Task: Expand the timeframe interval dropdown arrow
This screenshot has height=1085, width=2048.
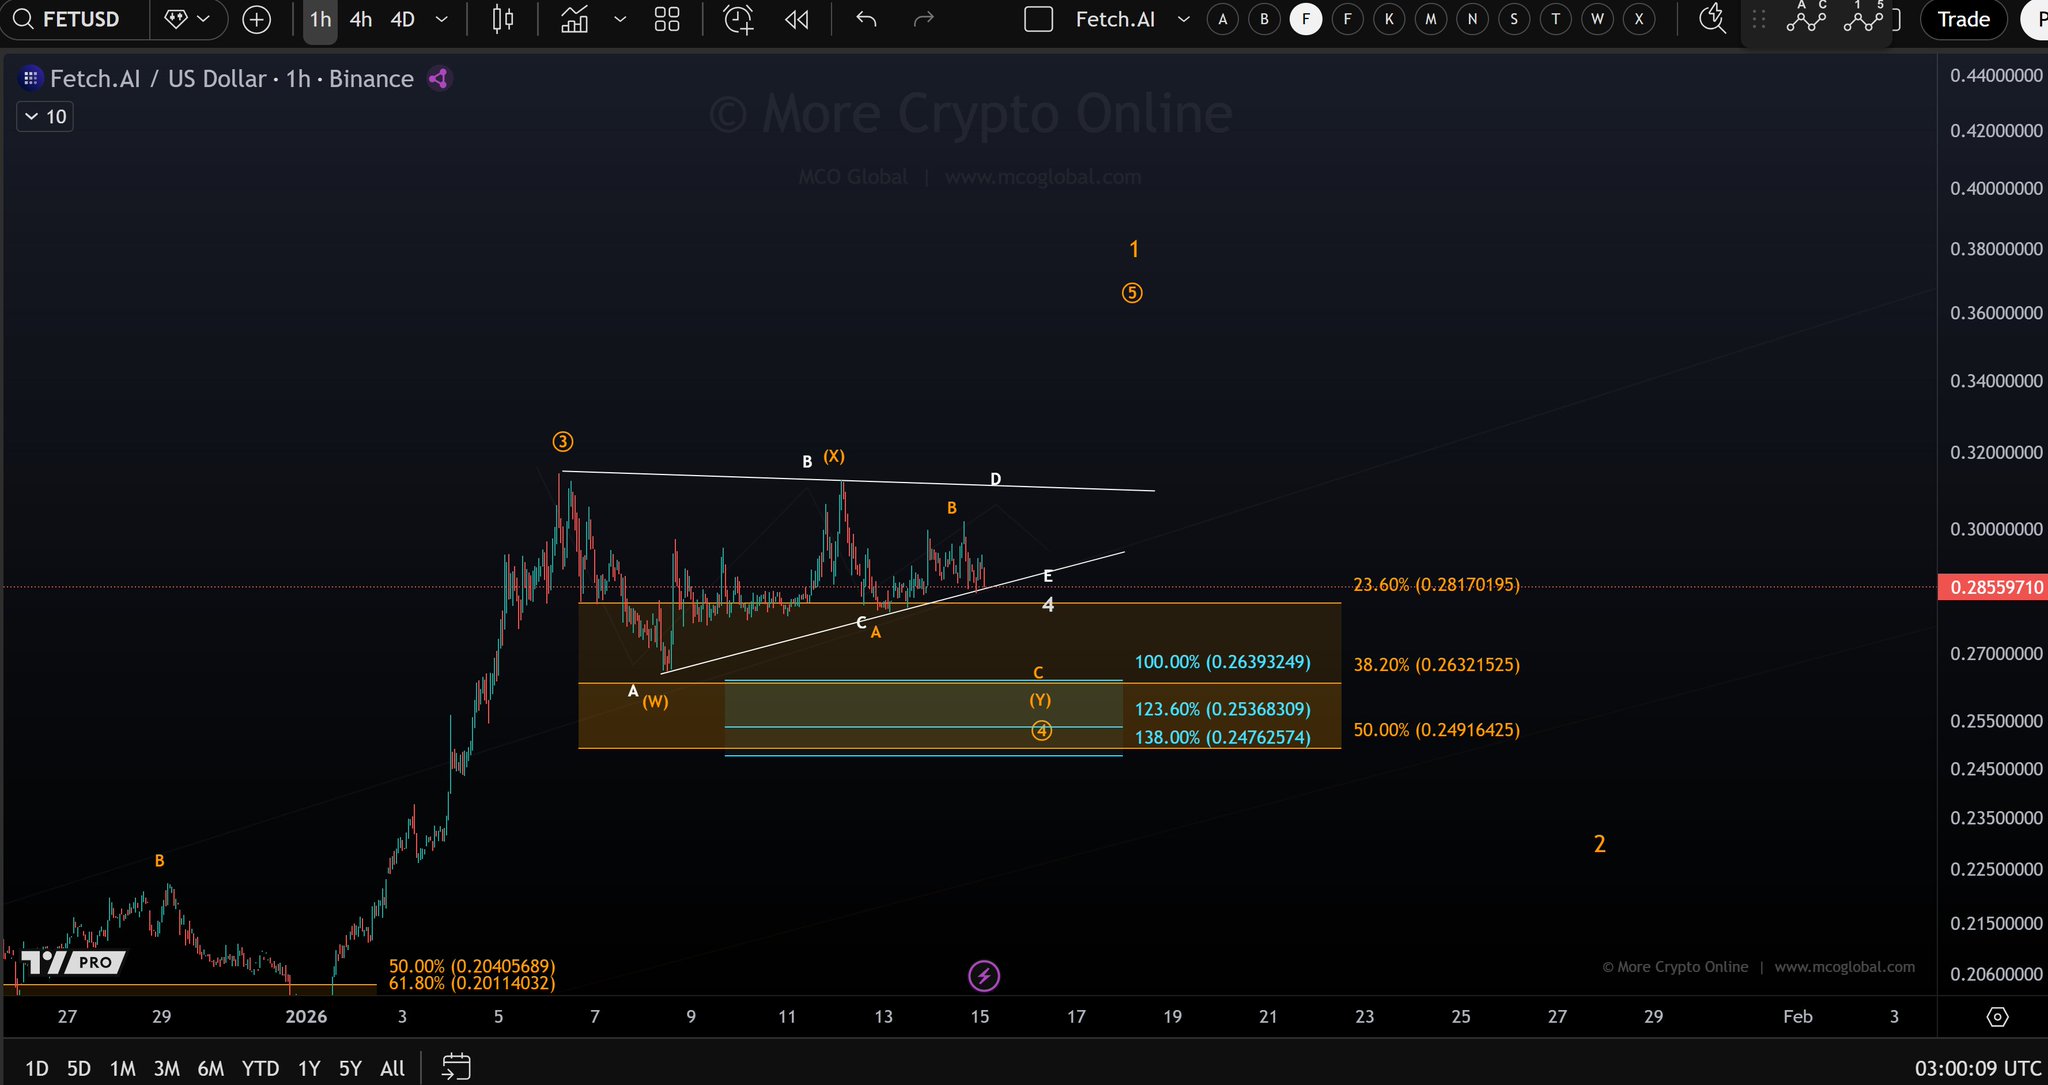Action: click(442, 19)
